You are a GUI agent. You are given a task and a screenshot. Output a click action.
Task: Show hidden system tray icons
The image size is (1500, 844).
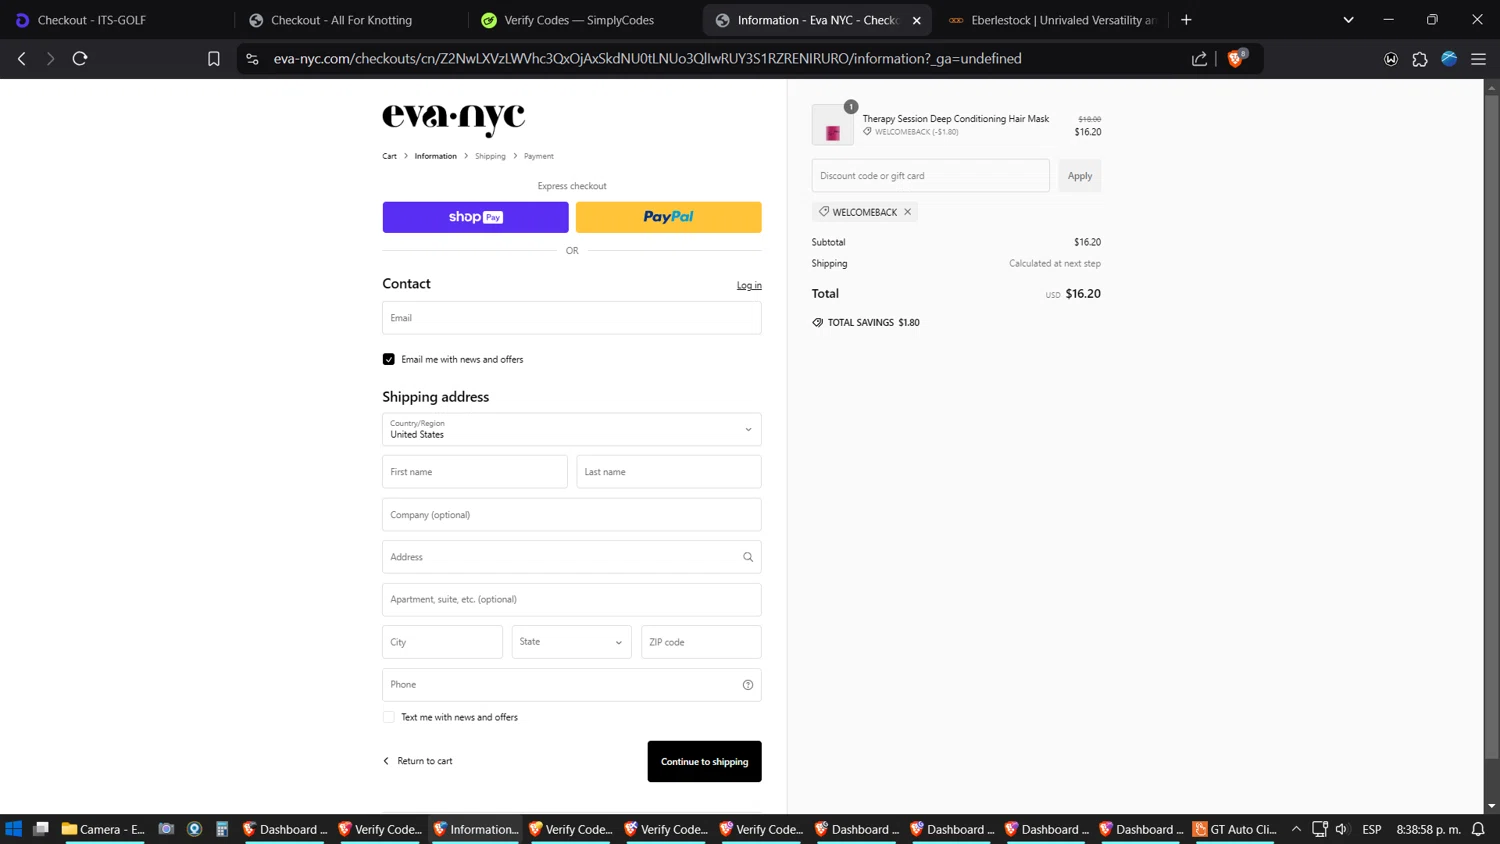[x=1297, y=829]
